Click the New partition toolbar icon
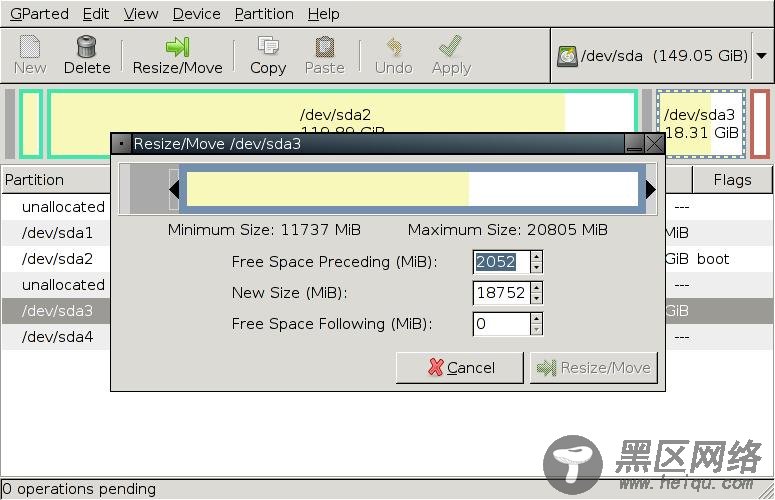 point(30,46)
